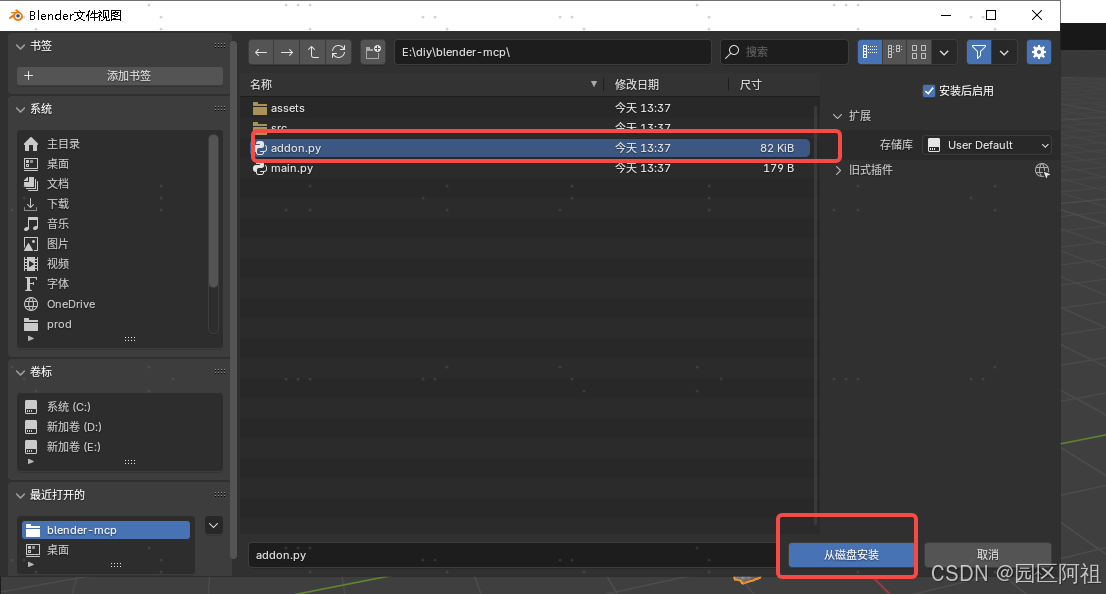Select the thumbnail grid display mode
1106x594 pixels.
click(919, 52)
